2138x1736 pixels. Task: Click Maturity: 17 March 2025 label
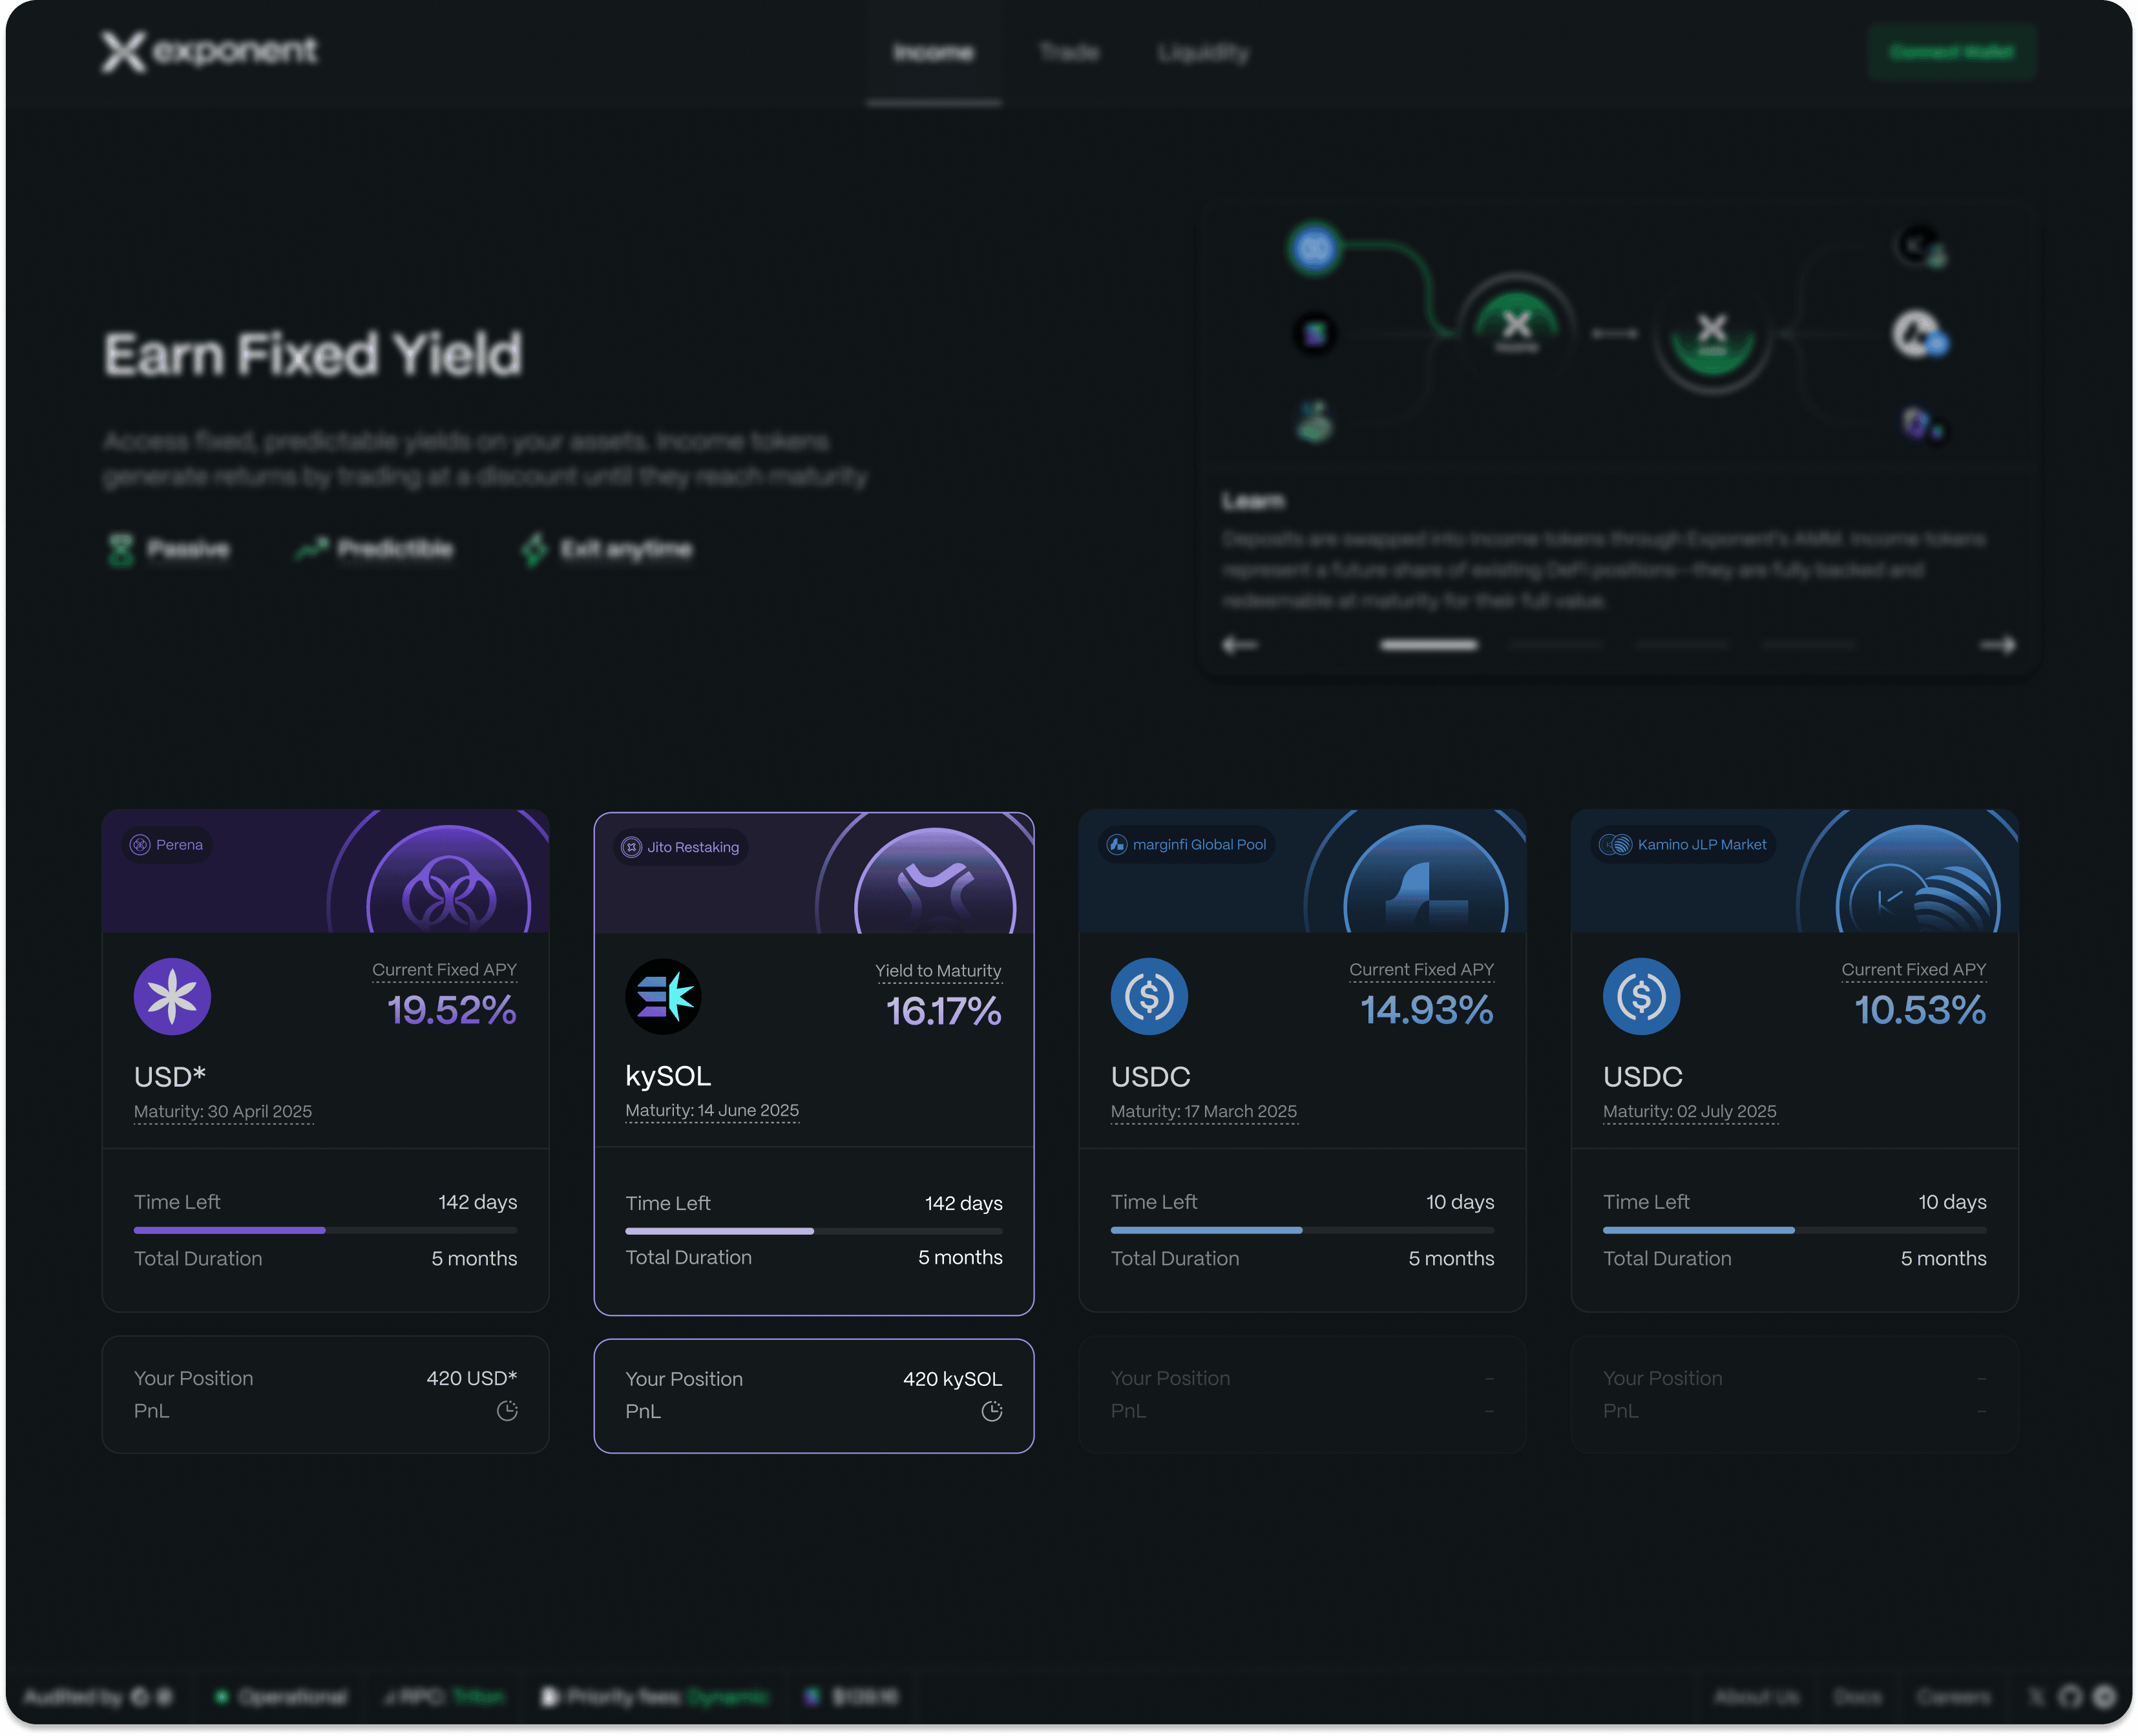click(x=1203, y=1111)
